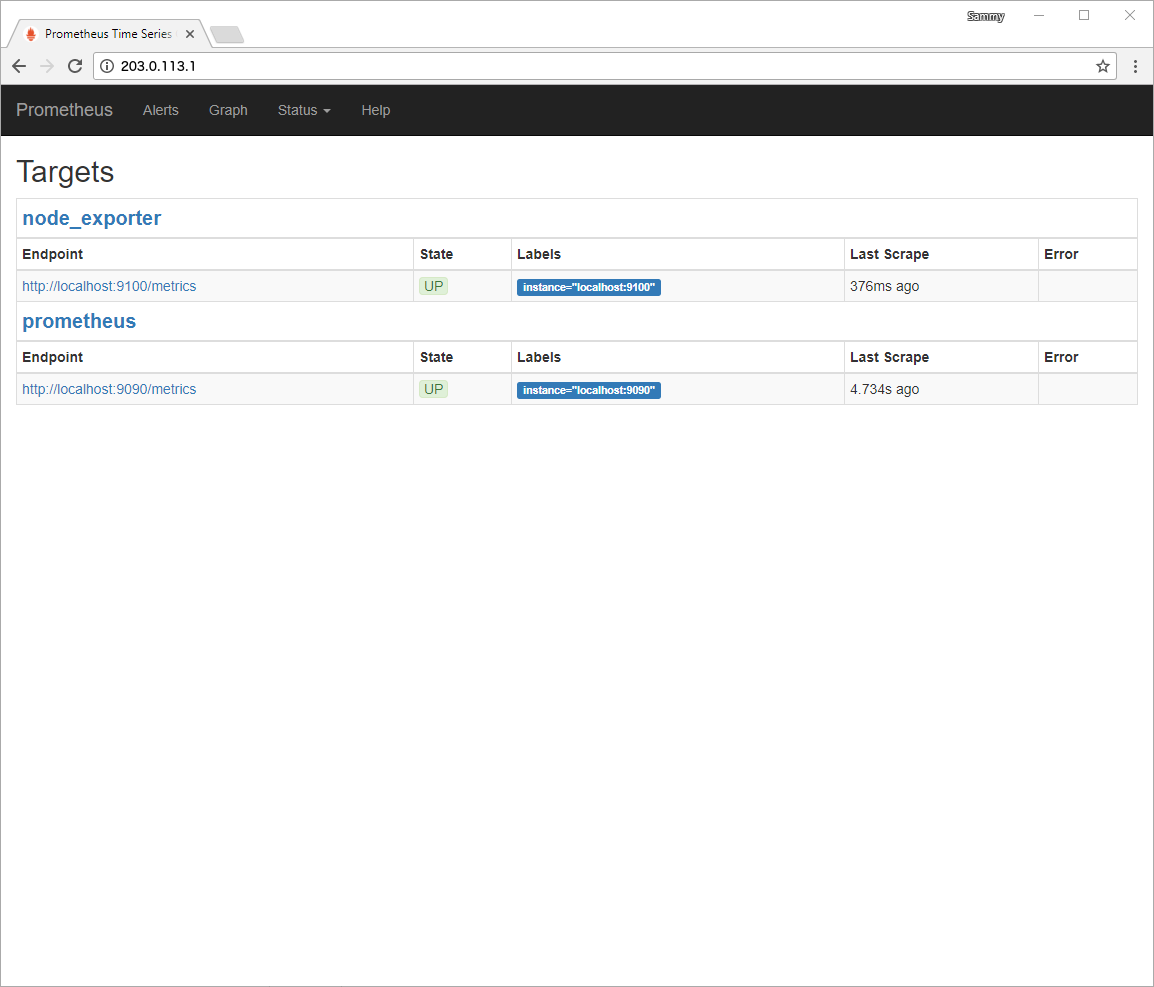The image size is (1154, 987).
Task: Open the localhost:9090 metrics endpoint link
Action: coord(109,389)
